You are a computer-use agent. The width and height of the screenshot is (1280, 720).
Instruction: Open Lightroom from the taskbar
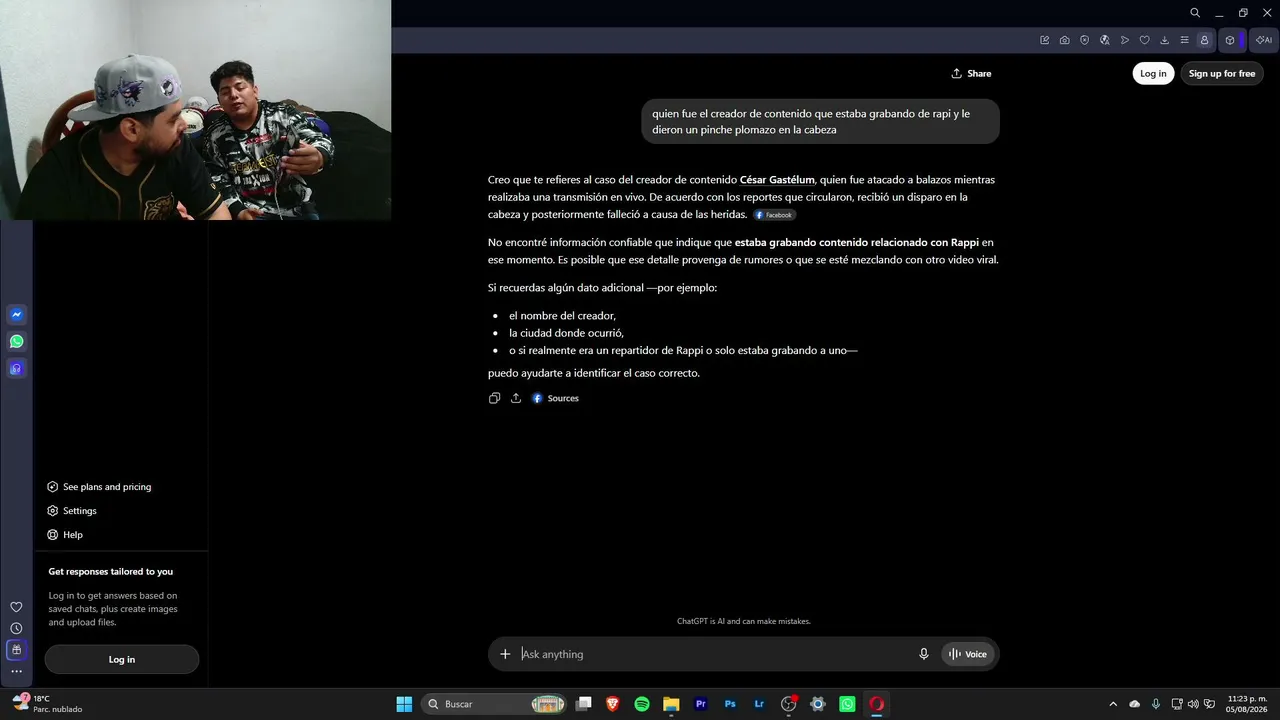[x=759, y=704]
